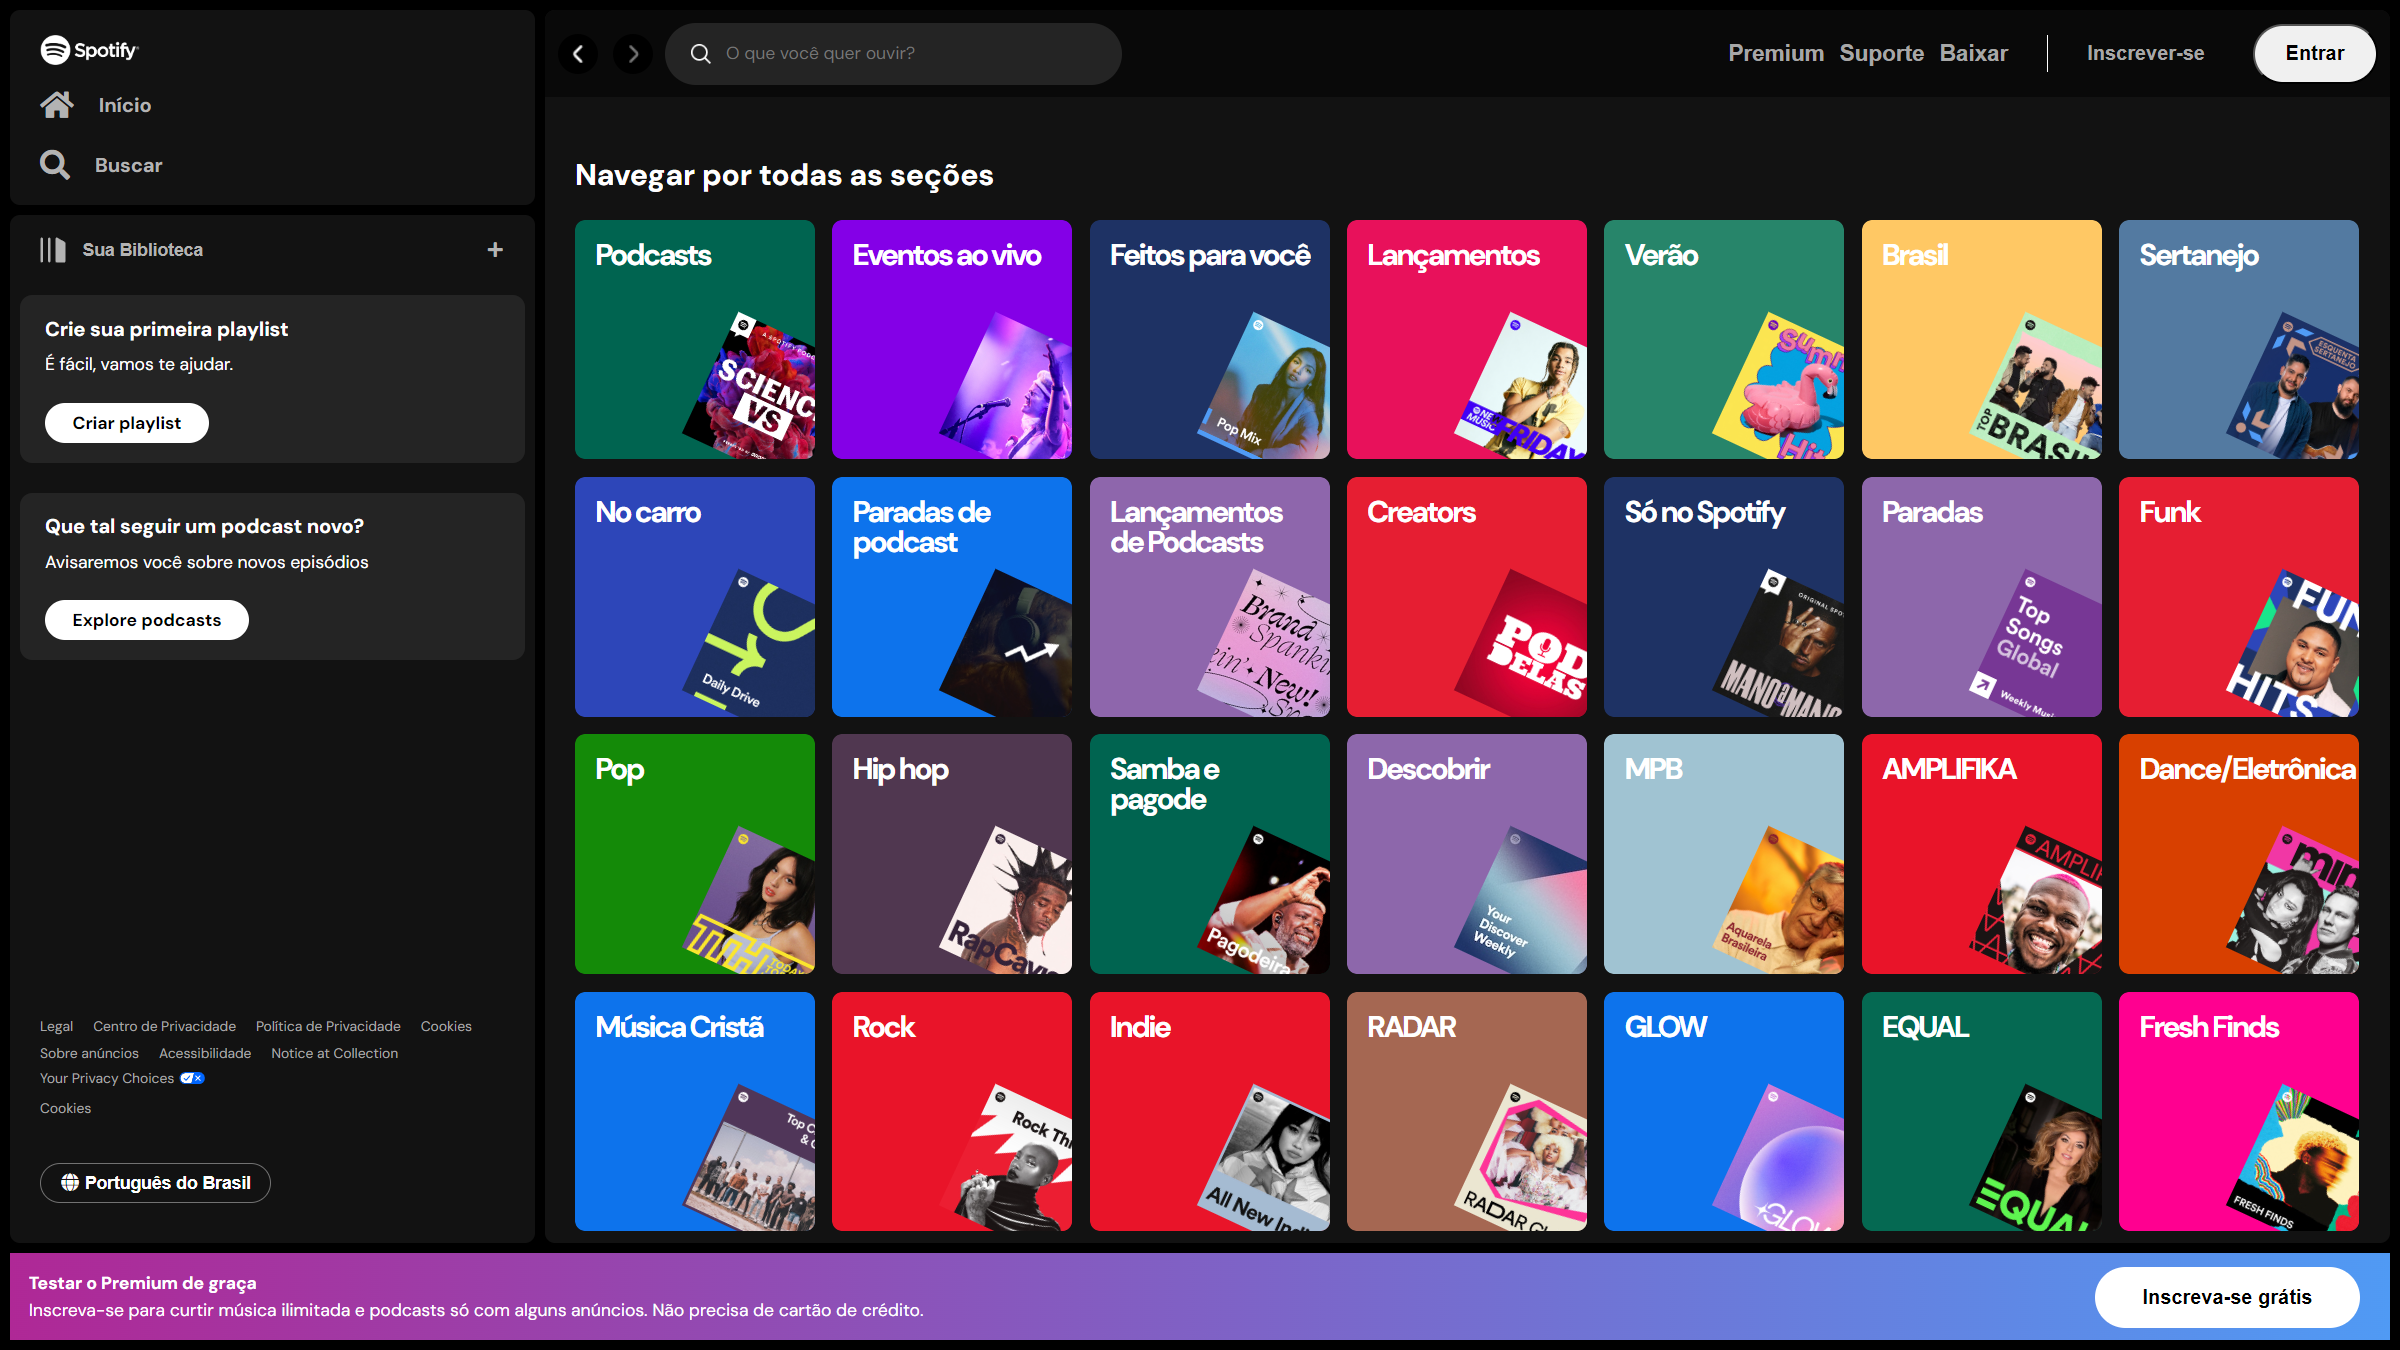
Task: Click the Inscreva-se grátis button
Action: (x=2226, y=1297)
